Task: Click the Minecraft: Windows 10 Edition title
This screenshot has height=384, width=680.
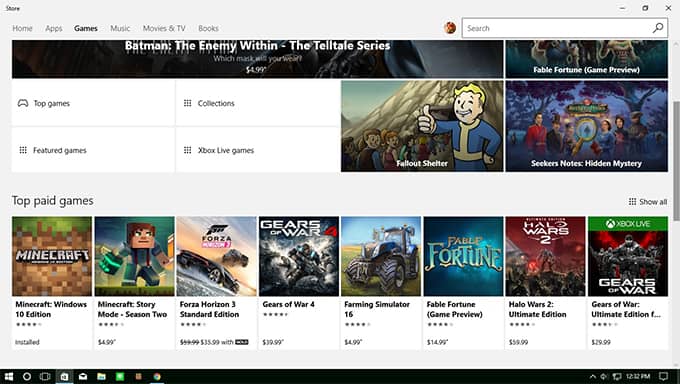Action: 51,309
